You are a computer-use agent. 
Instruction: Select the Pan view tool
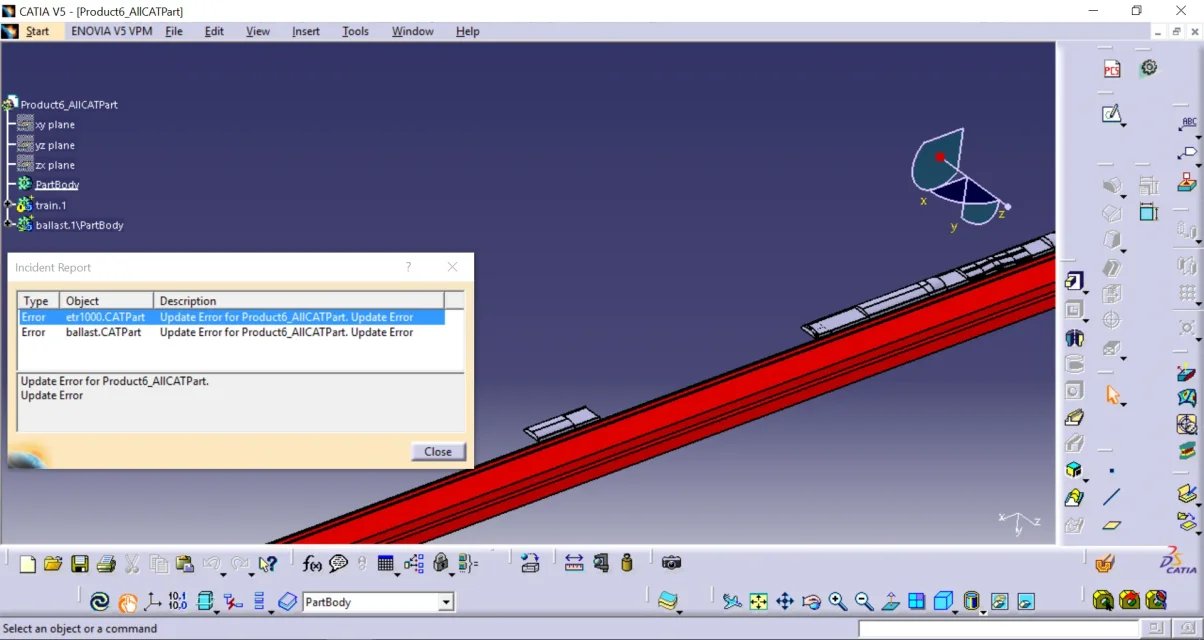pos(785,602)
